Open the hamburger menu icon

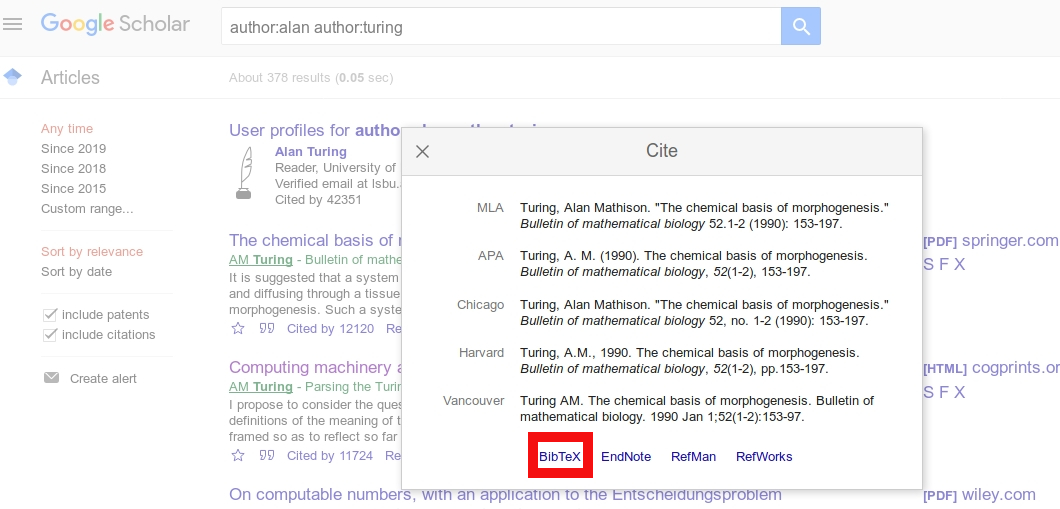pyautogui.click(x=13, y=24)
